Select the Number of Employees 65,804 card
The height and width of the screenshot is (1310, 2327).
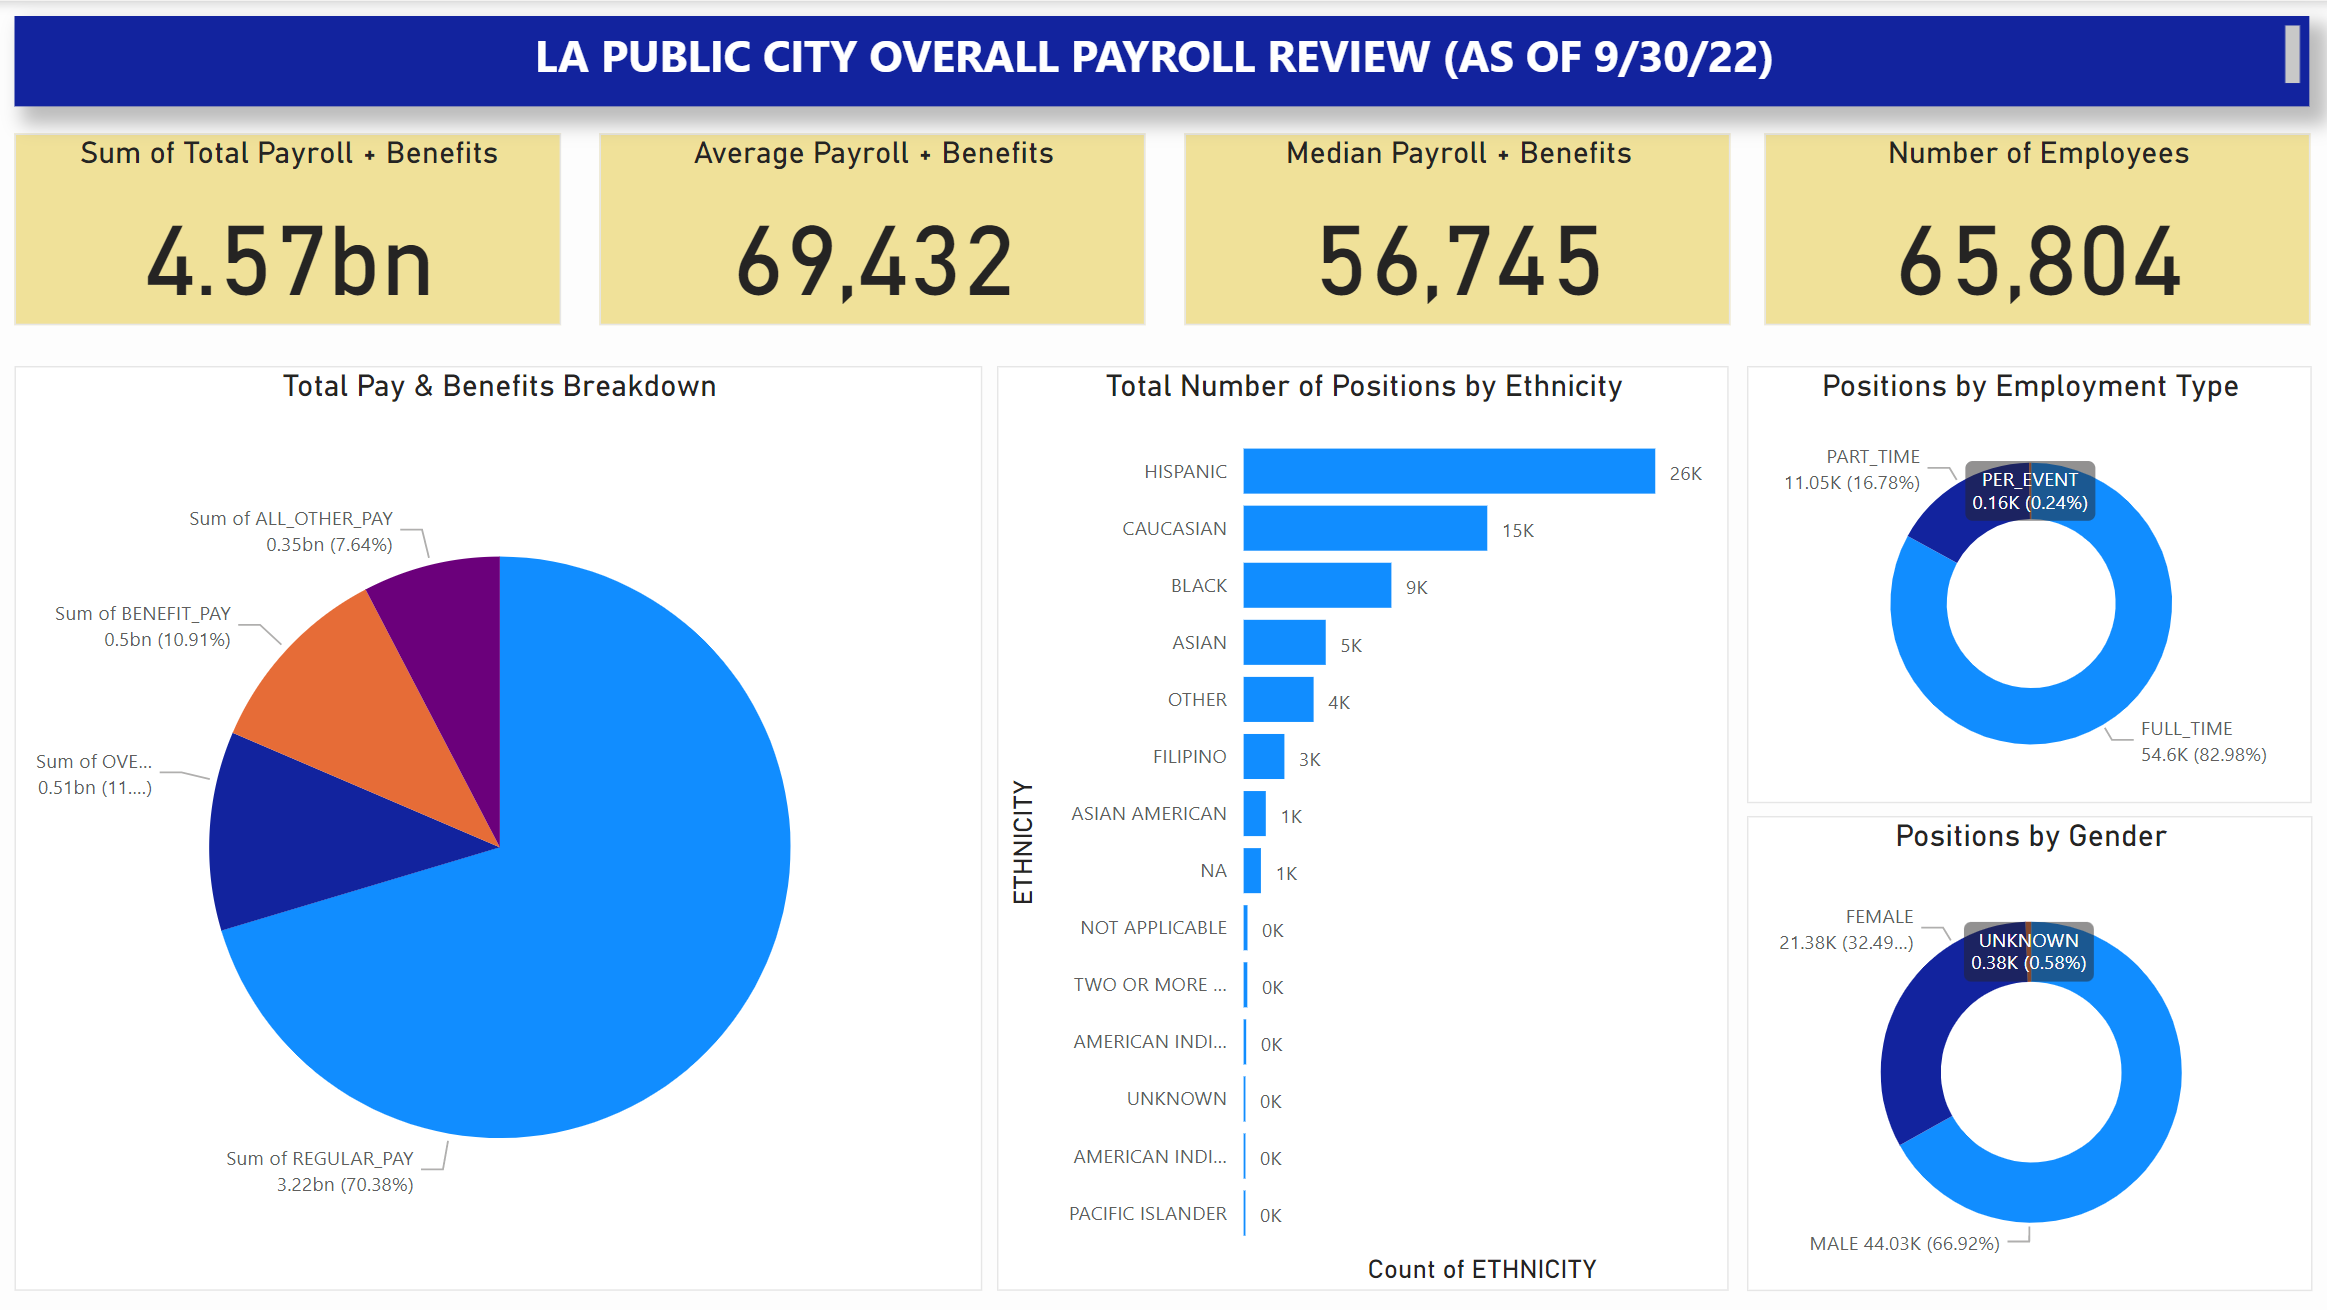[2037, 229]
